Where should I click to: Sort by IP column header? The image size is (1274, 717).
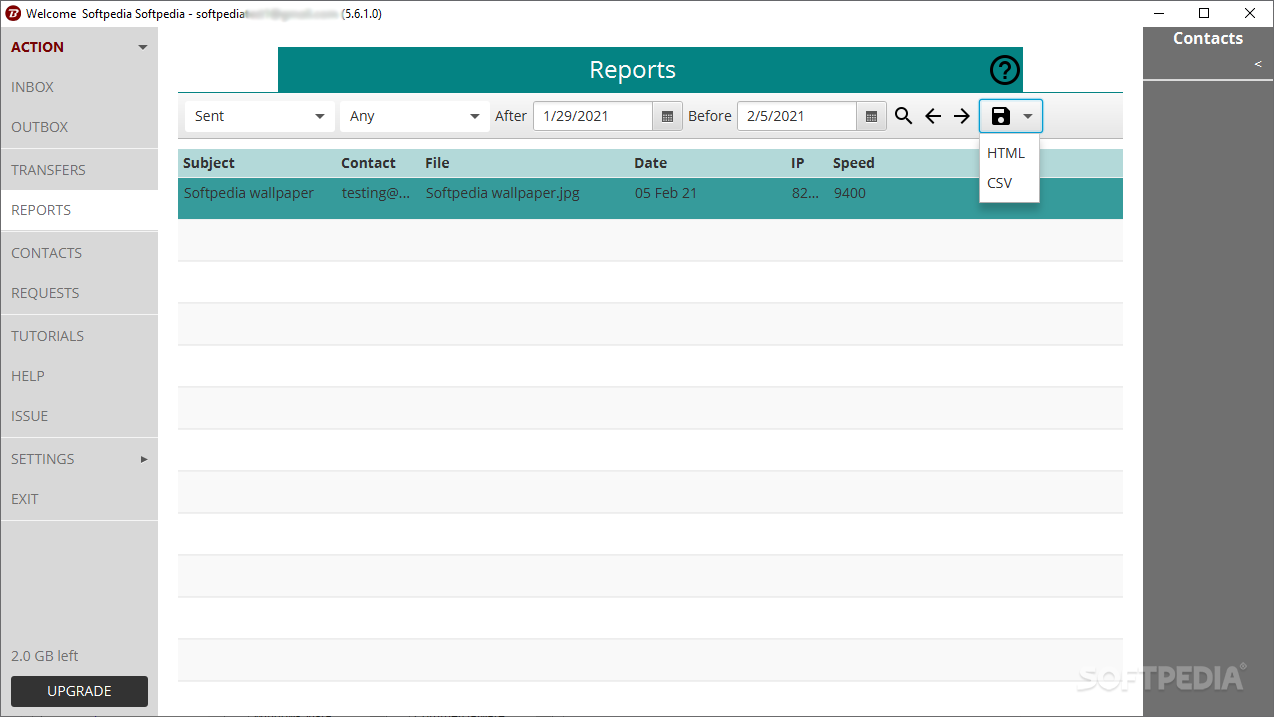pyautogui.click(x=797, y=163)
